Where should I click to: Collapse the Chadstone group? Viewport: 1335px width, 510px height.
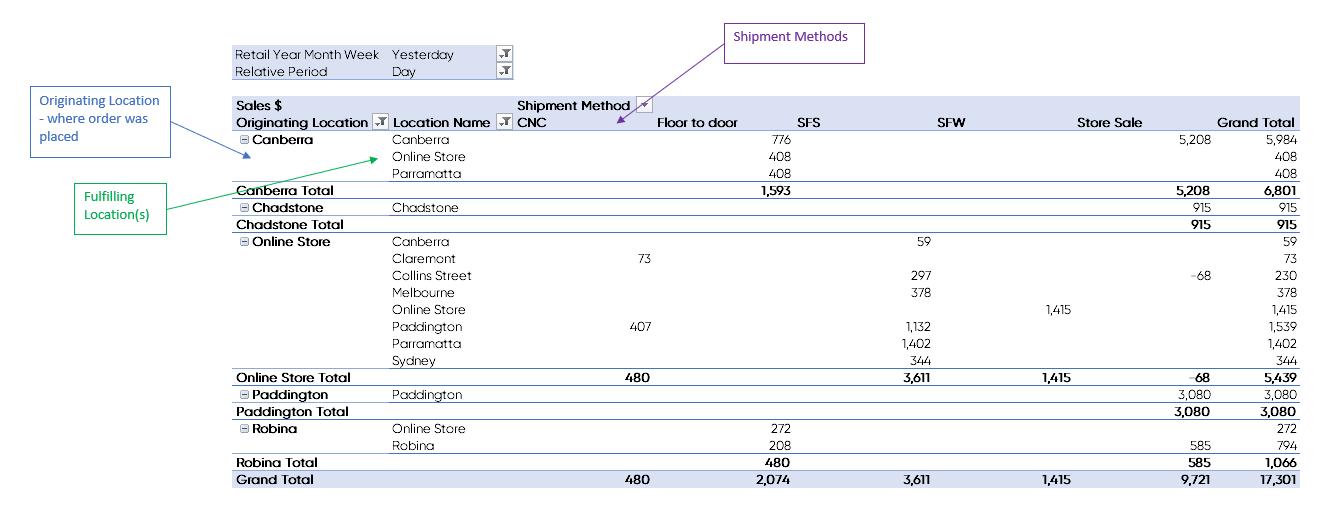244,208
